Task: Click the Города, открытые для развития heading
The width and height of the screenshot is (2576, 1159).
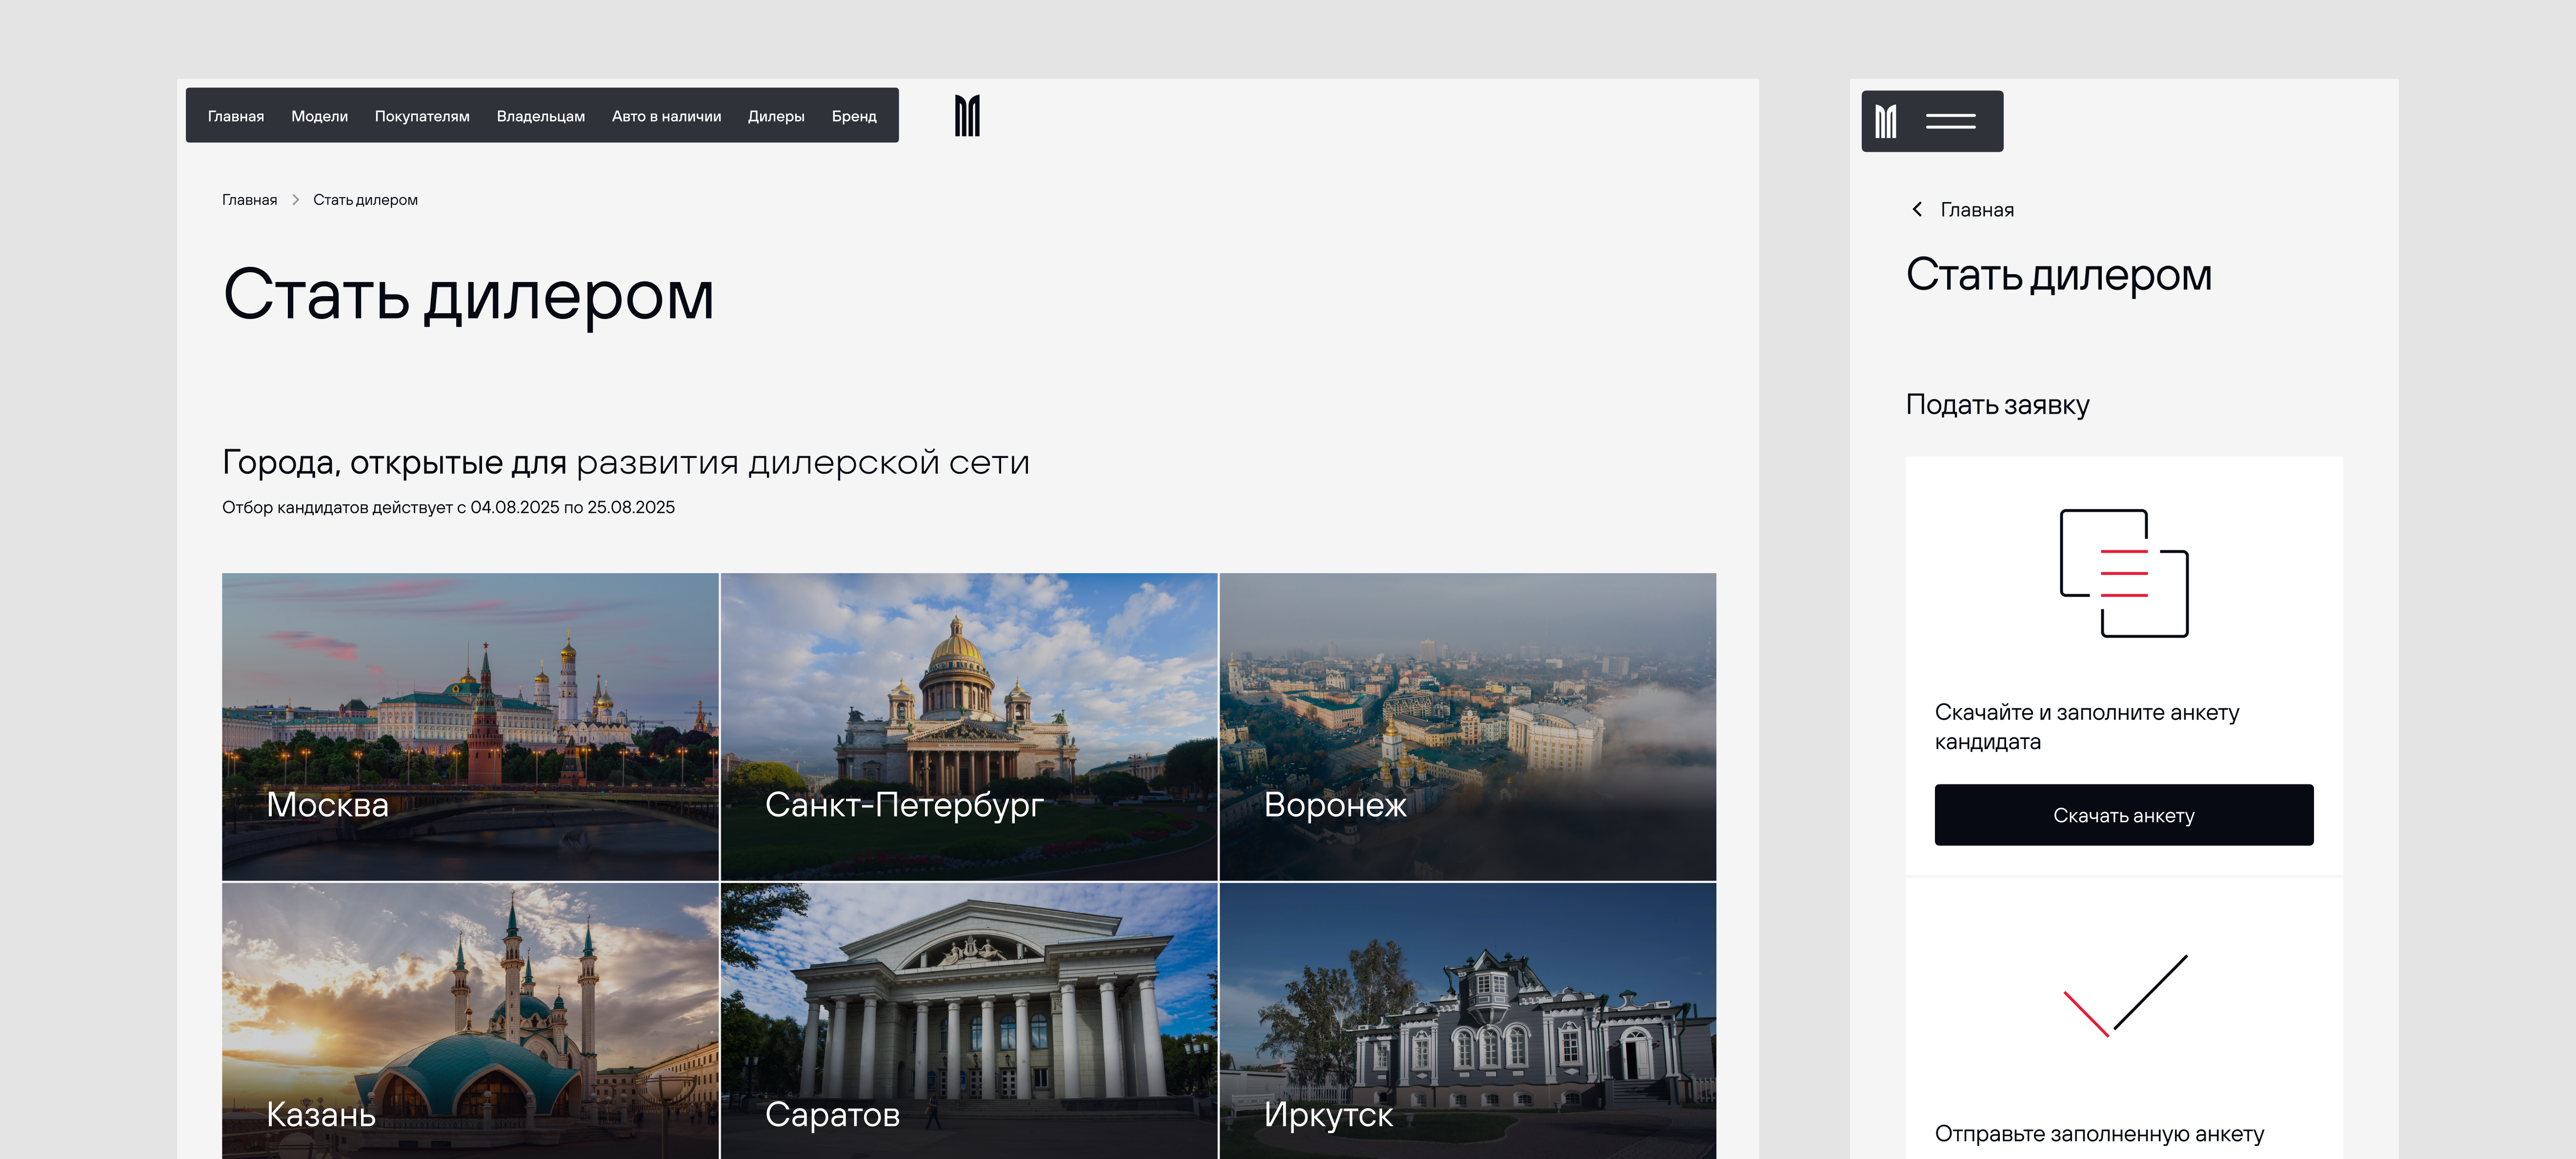Action: pos(626,462)
